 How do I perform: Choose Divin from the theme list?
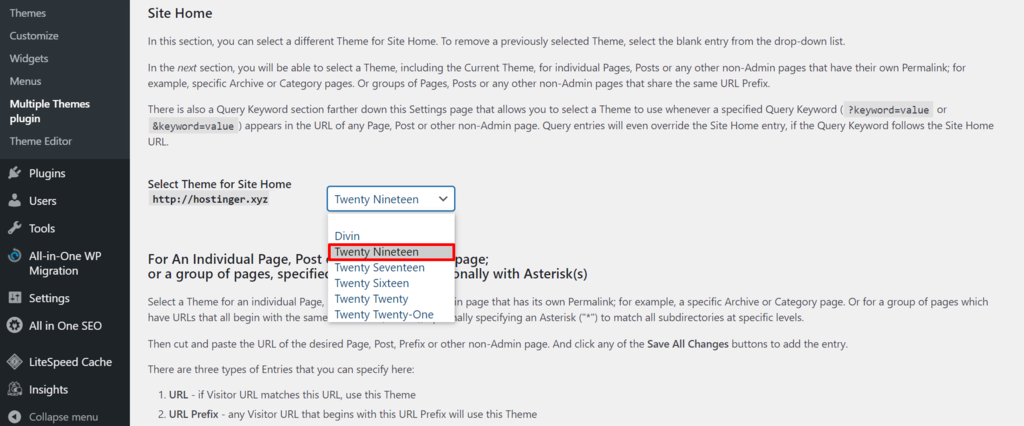[347, 236]
